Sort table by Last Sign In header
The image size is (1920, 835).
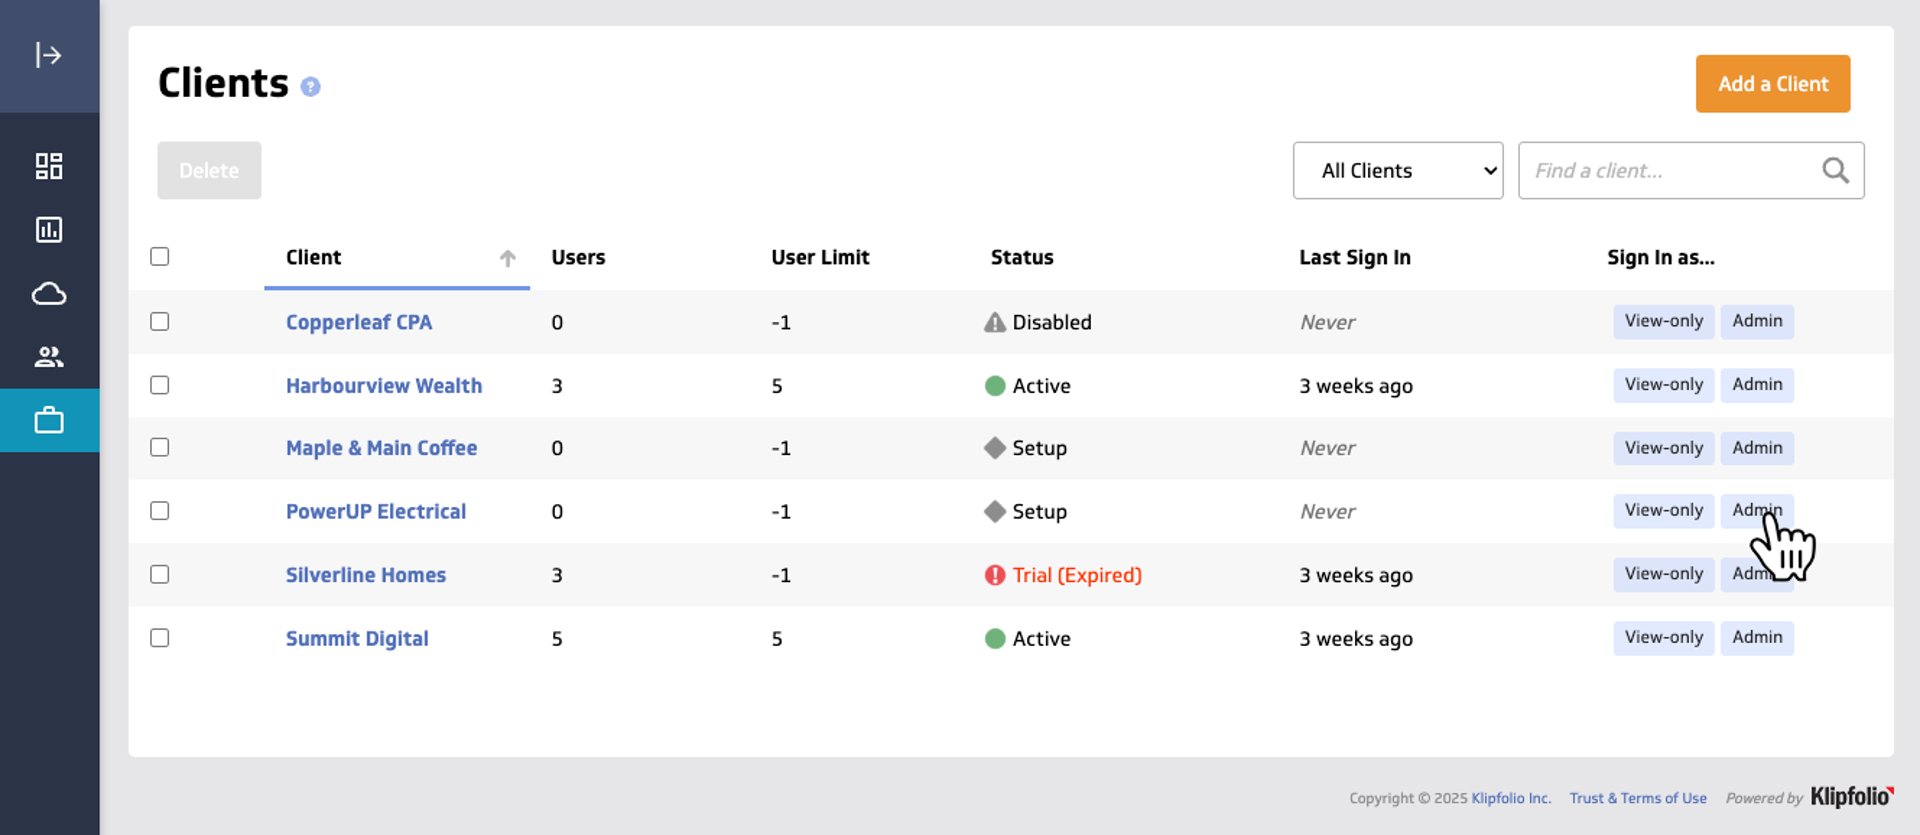[1354, 258]
